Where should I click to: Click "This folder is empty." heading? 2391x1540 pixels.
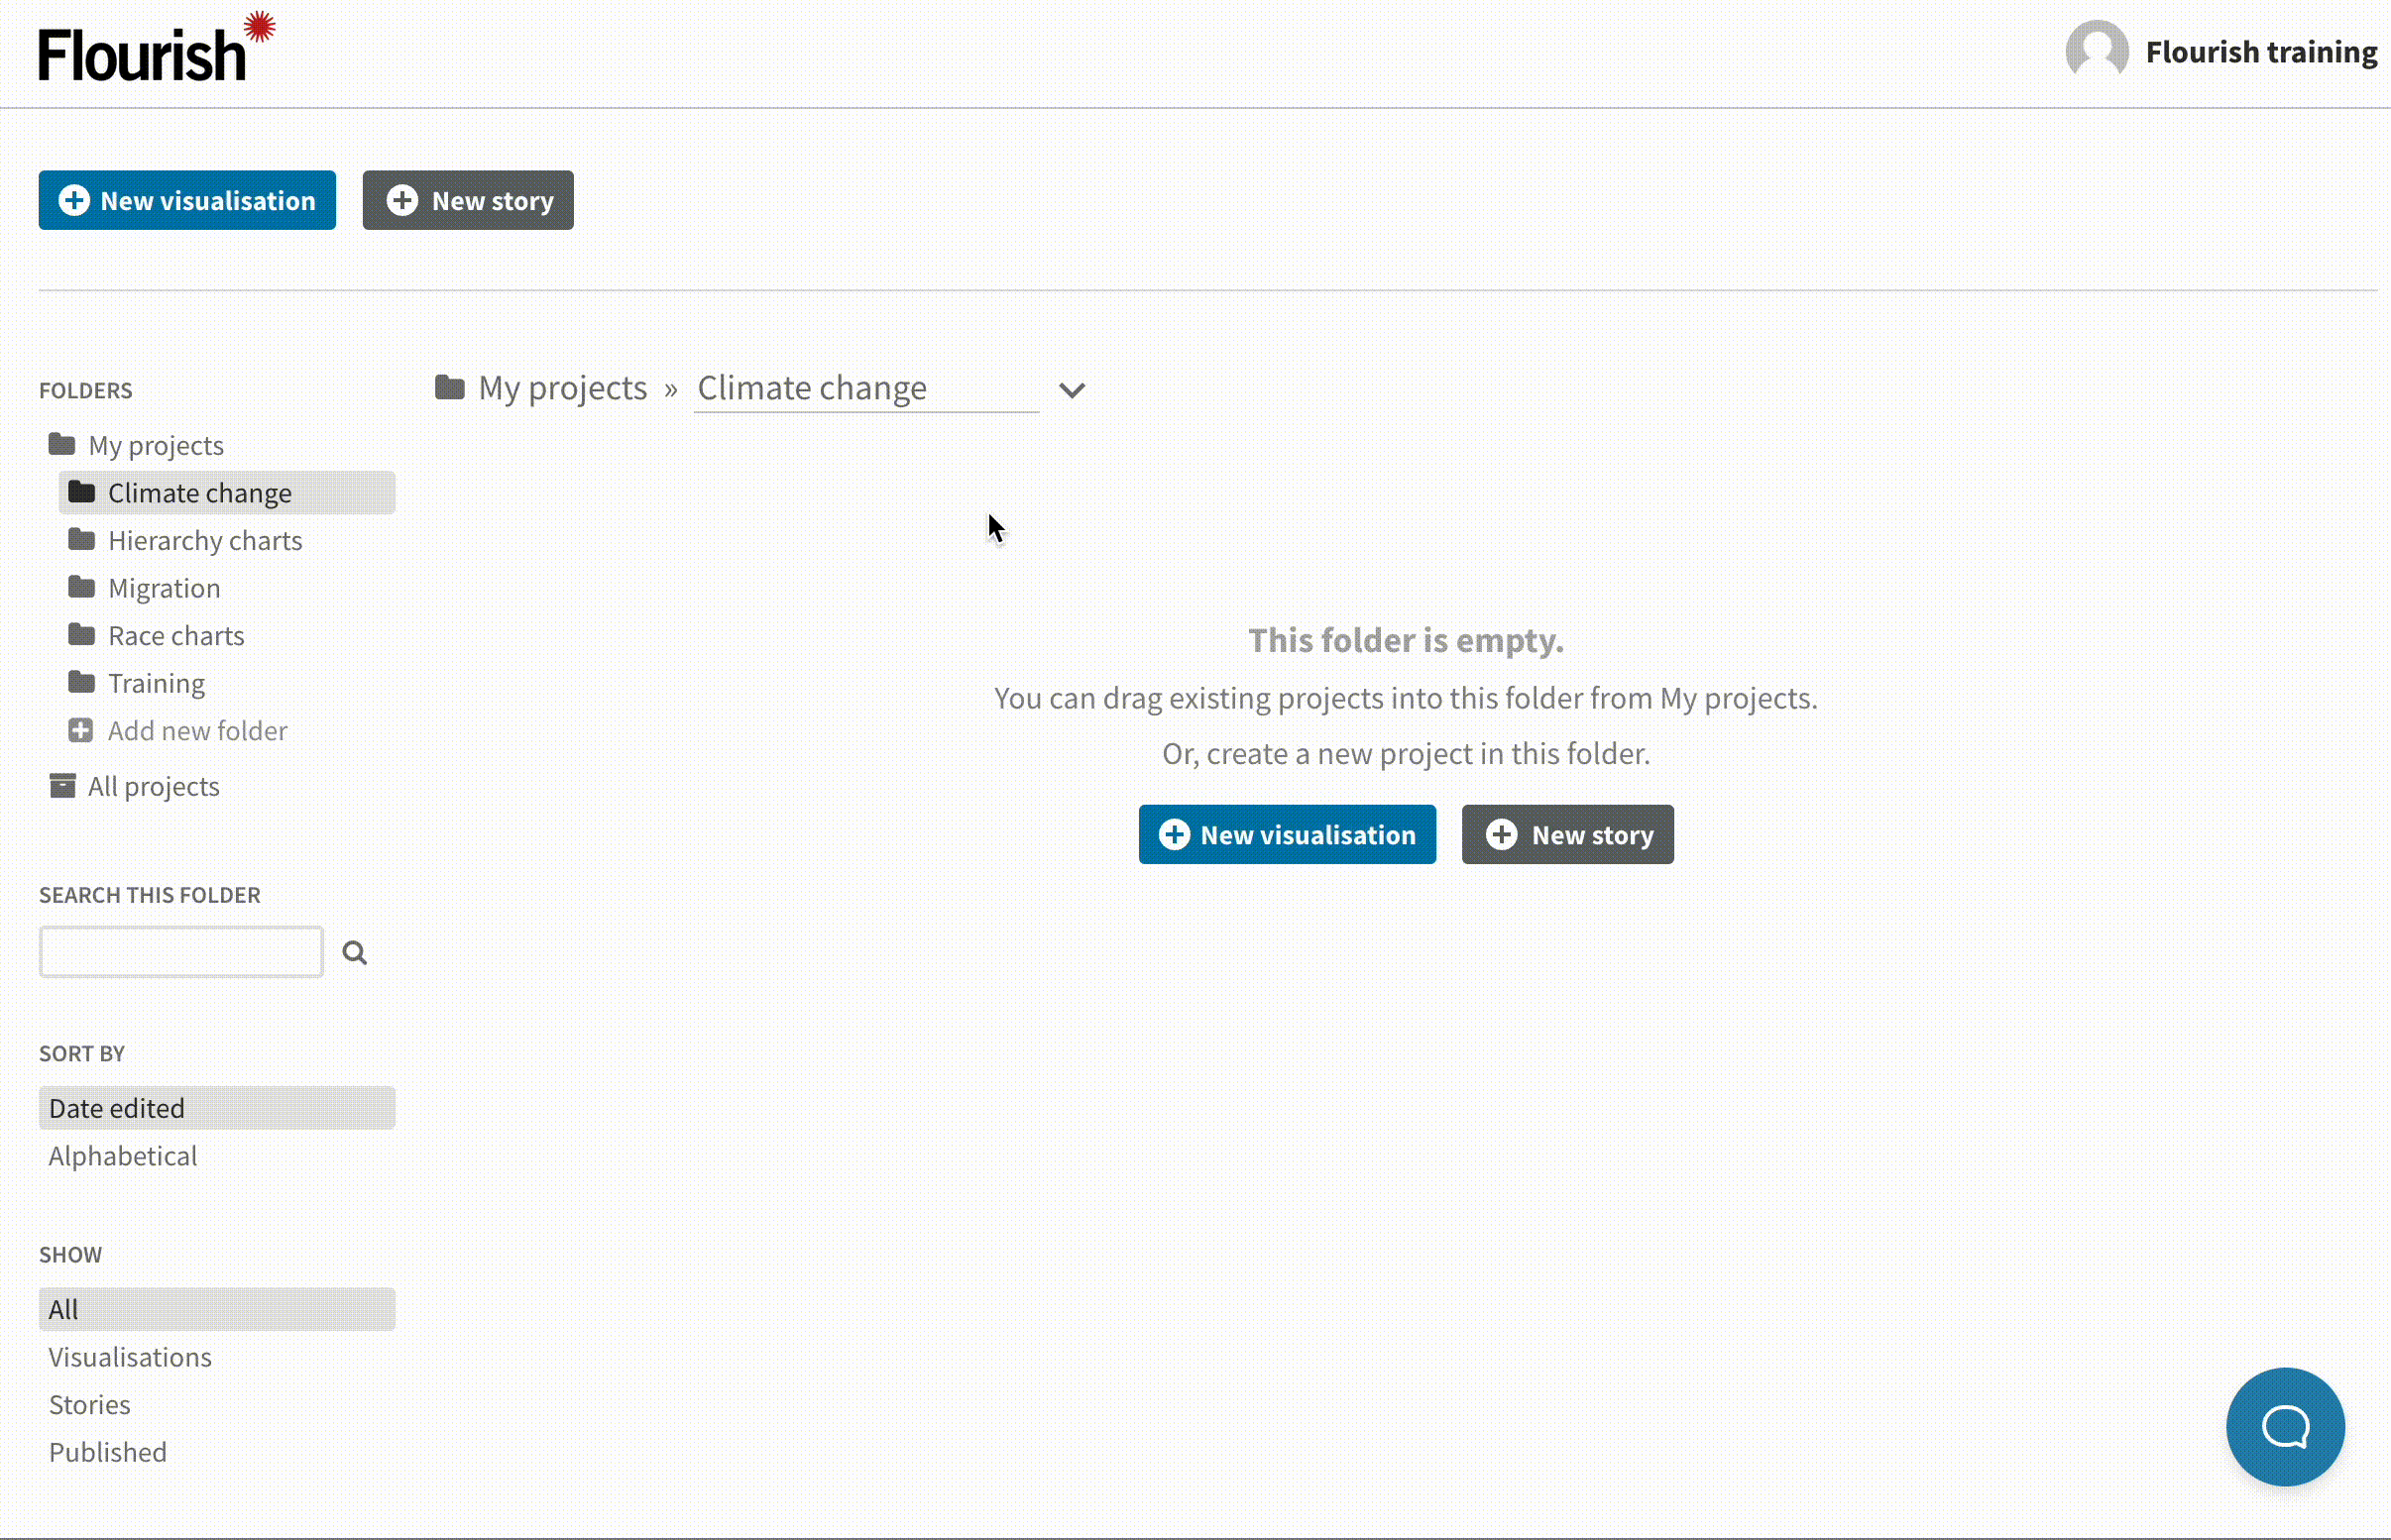click(x=1406, y=640)
